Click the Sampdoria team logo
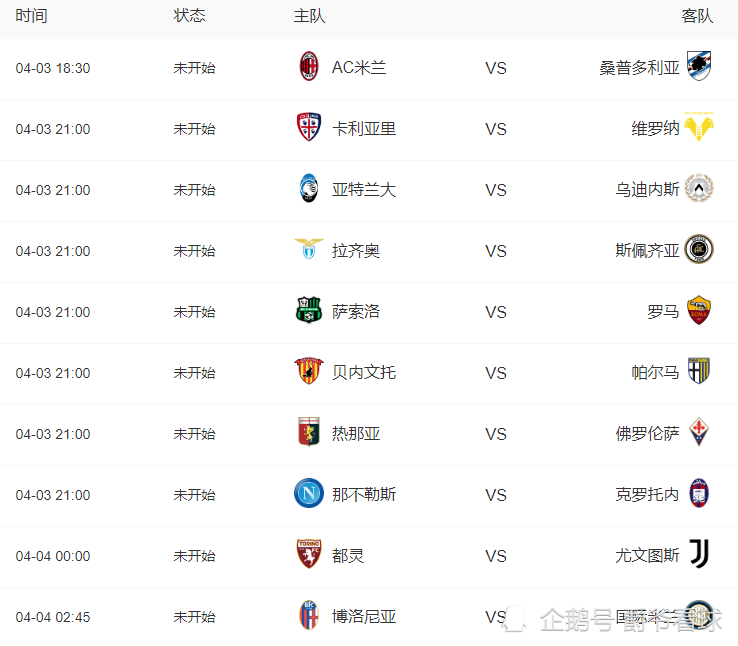Image resolution: width=738 pixels, height=646 pixels. (699, 67)
